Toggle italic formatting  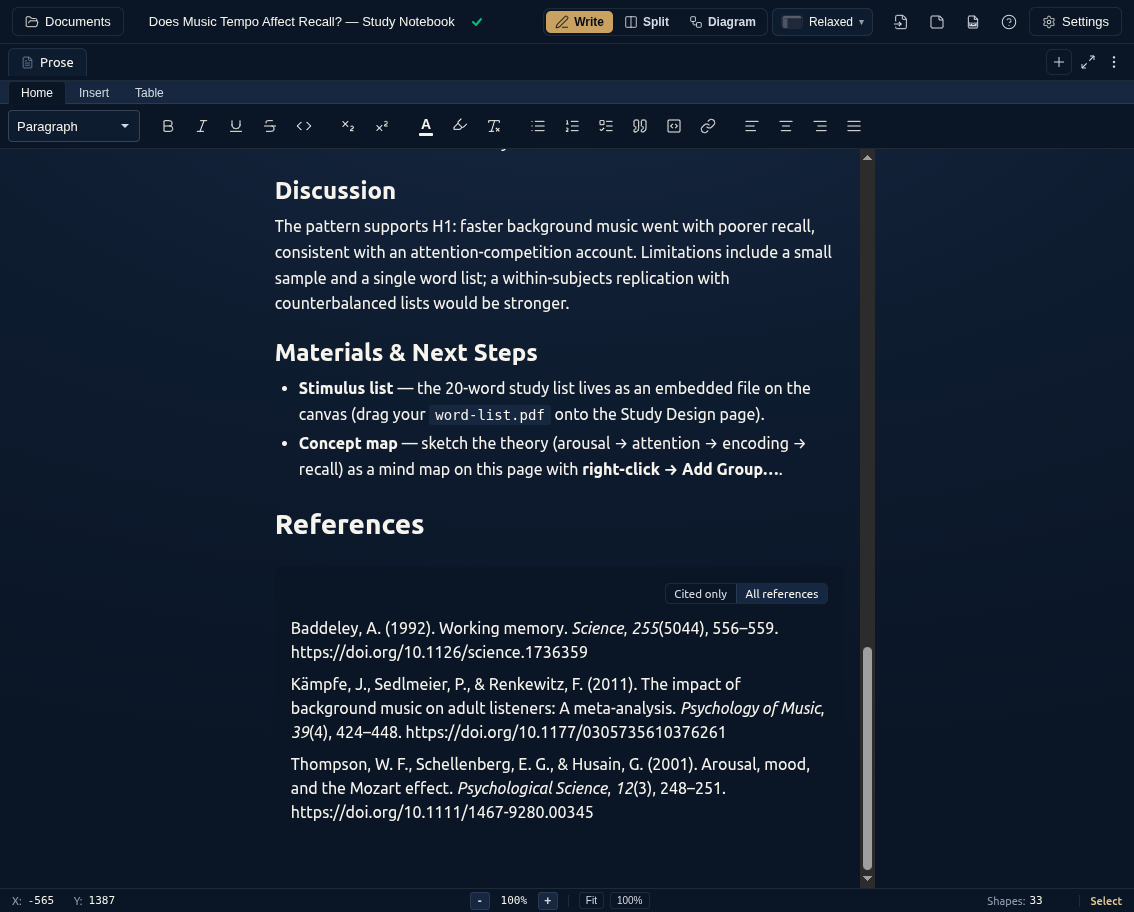pos(202,127)
